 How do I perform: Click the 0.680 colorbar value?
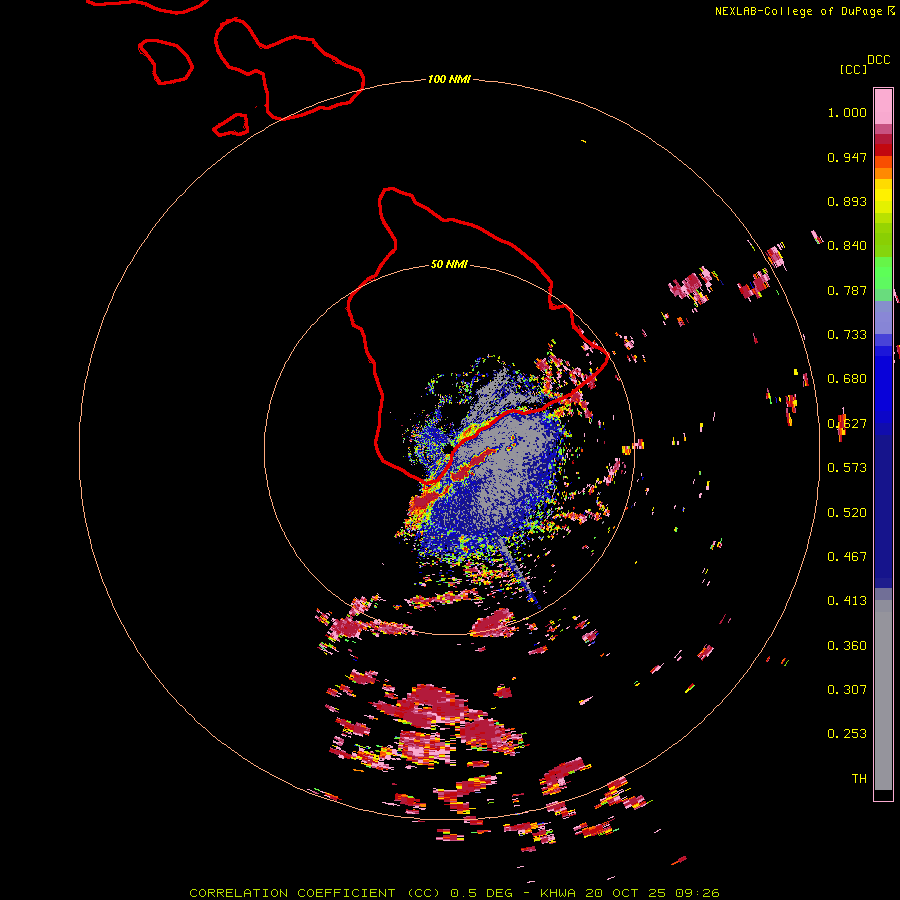(847, 379)
